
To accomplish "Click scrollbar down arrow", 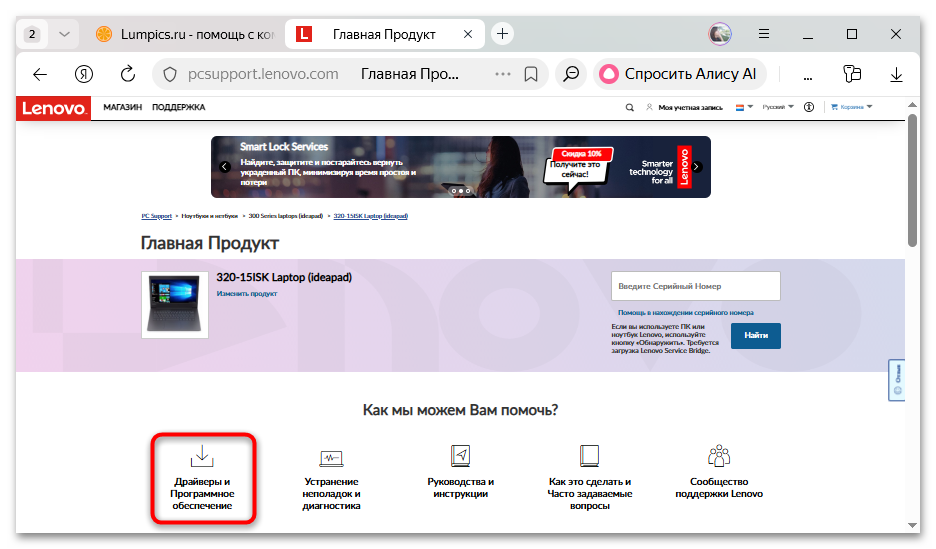I will point(912,525).
